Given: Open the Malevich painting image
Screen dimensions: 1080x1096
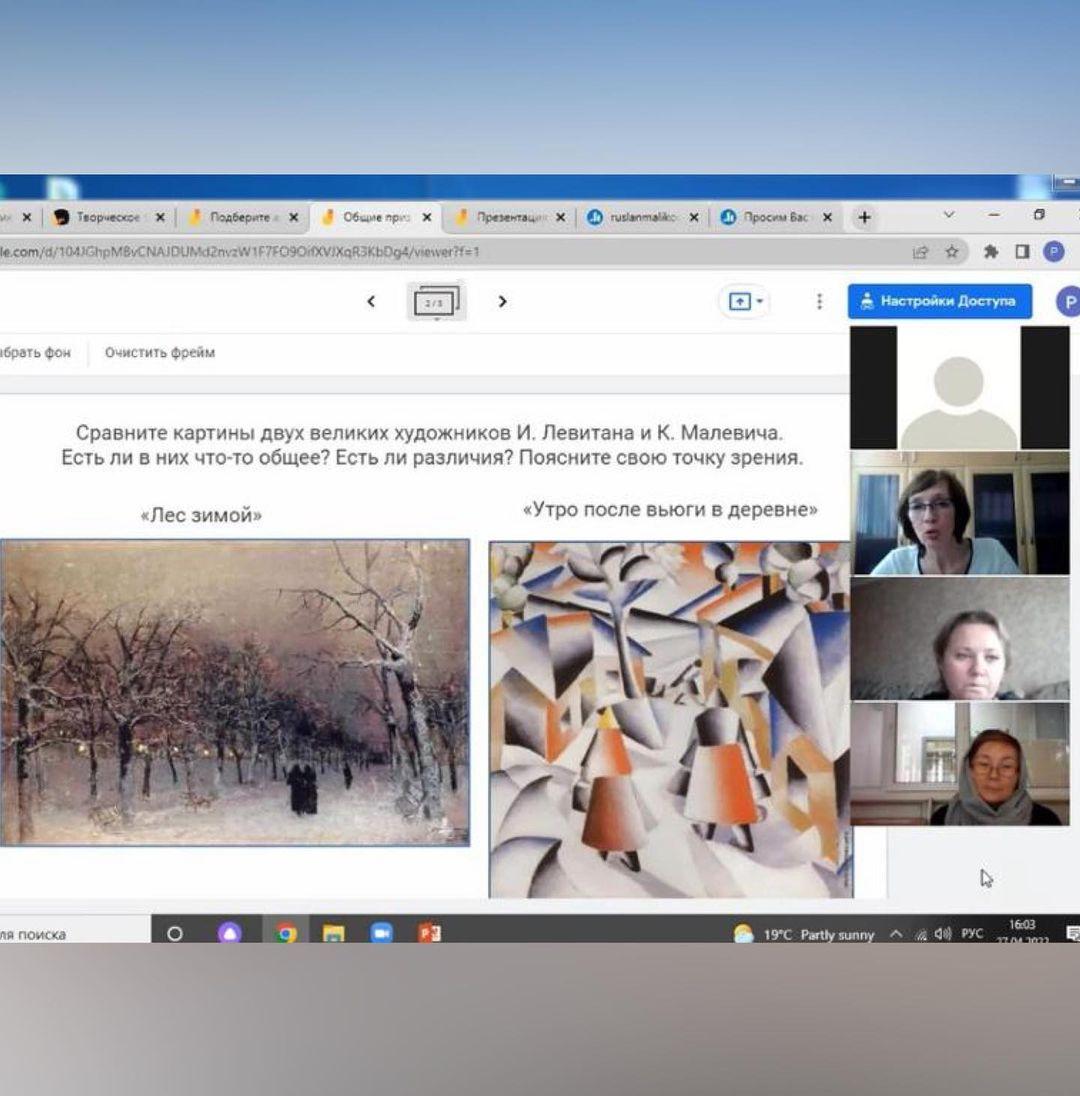Looking at the screenshot, I should 670,719.
